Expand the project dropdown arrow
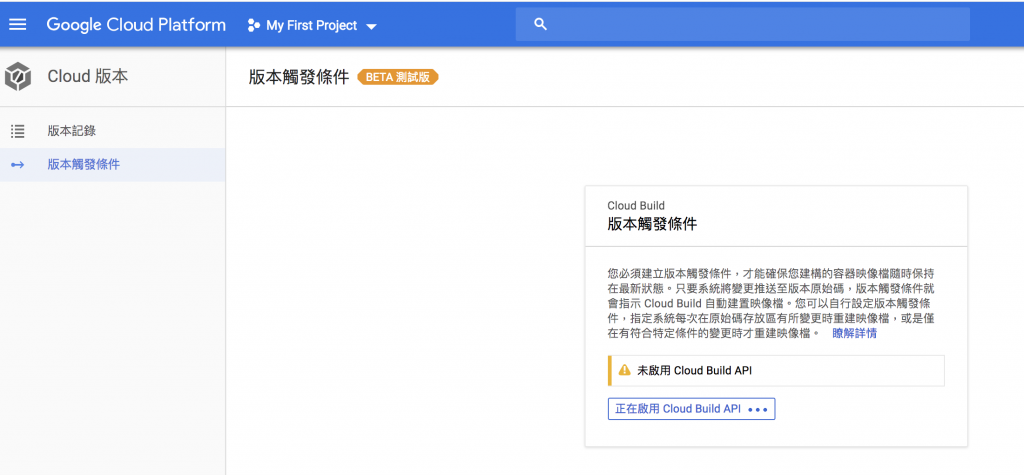The width and height of the screenshot is (1024, 475). 372,27
